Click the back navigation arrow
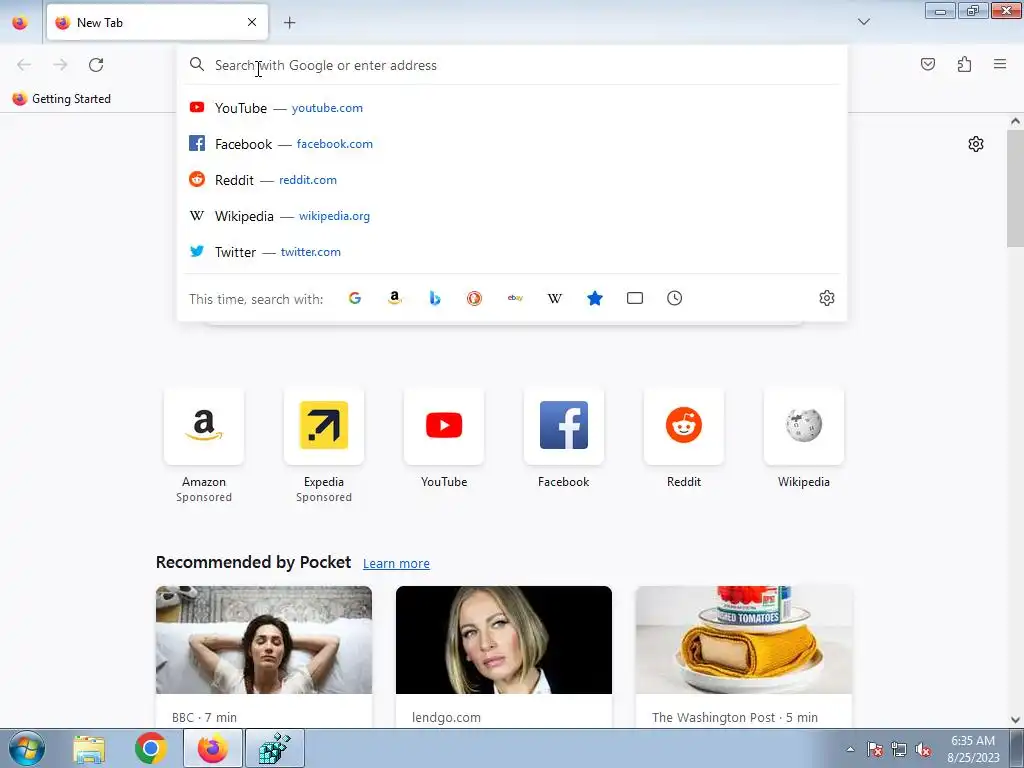This screenshot has height=768, width=1024. [x=24, y=65]
